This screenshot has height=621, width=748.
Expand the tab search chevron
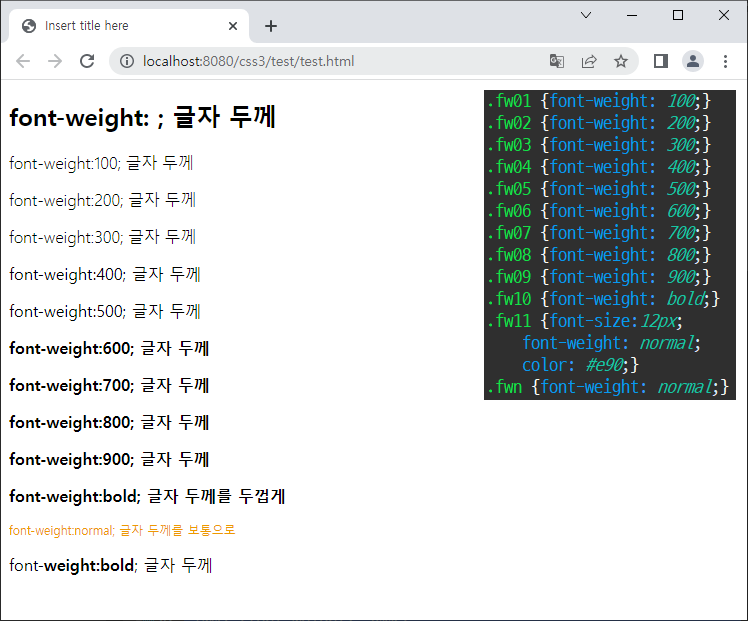pos(586,15)
